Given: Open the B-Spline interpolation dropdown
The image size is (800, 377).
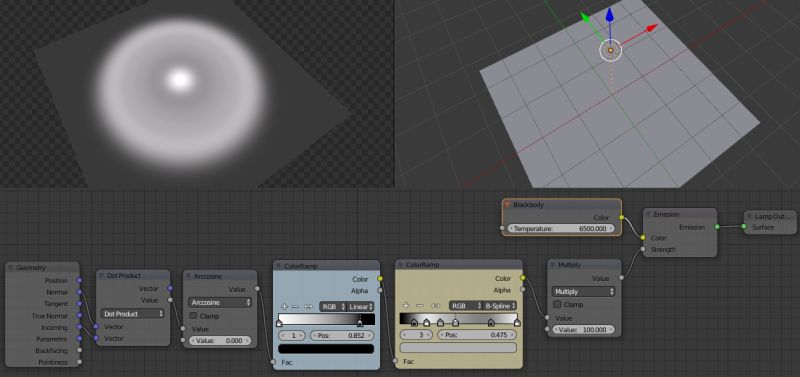Looking at the screenshot, I should click(x=499, y=306).
